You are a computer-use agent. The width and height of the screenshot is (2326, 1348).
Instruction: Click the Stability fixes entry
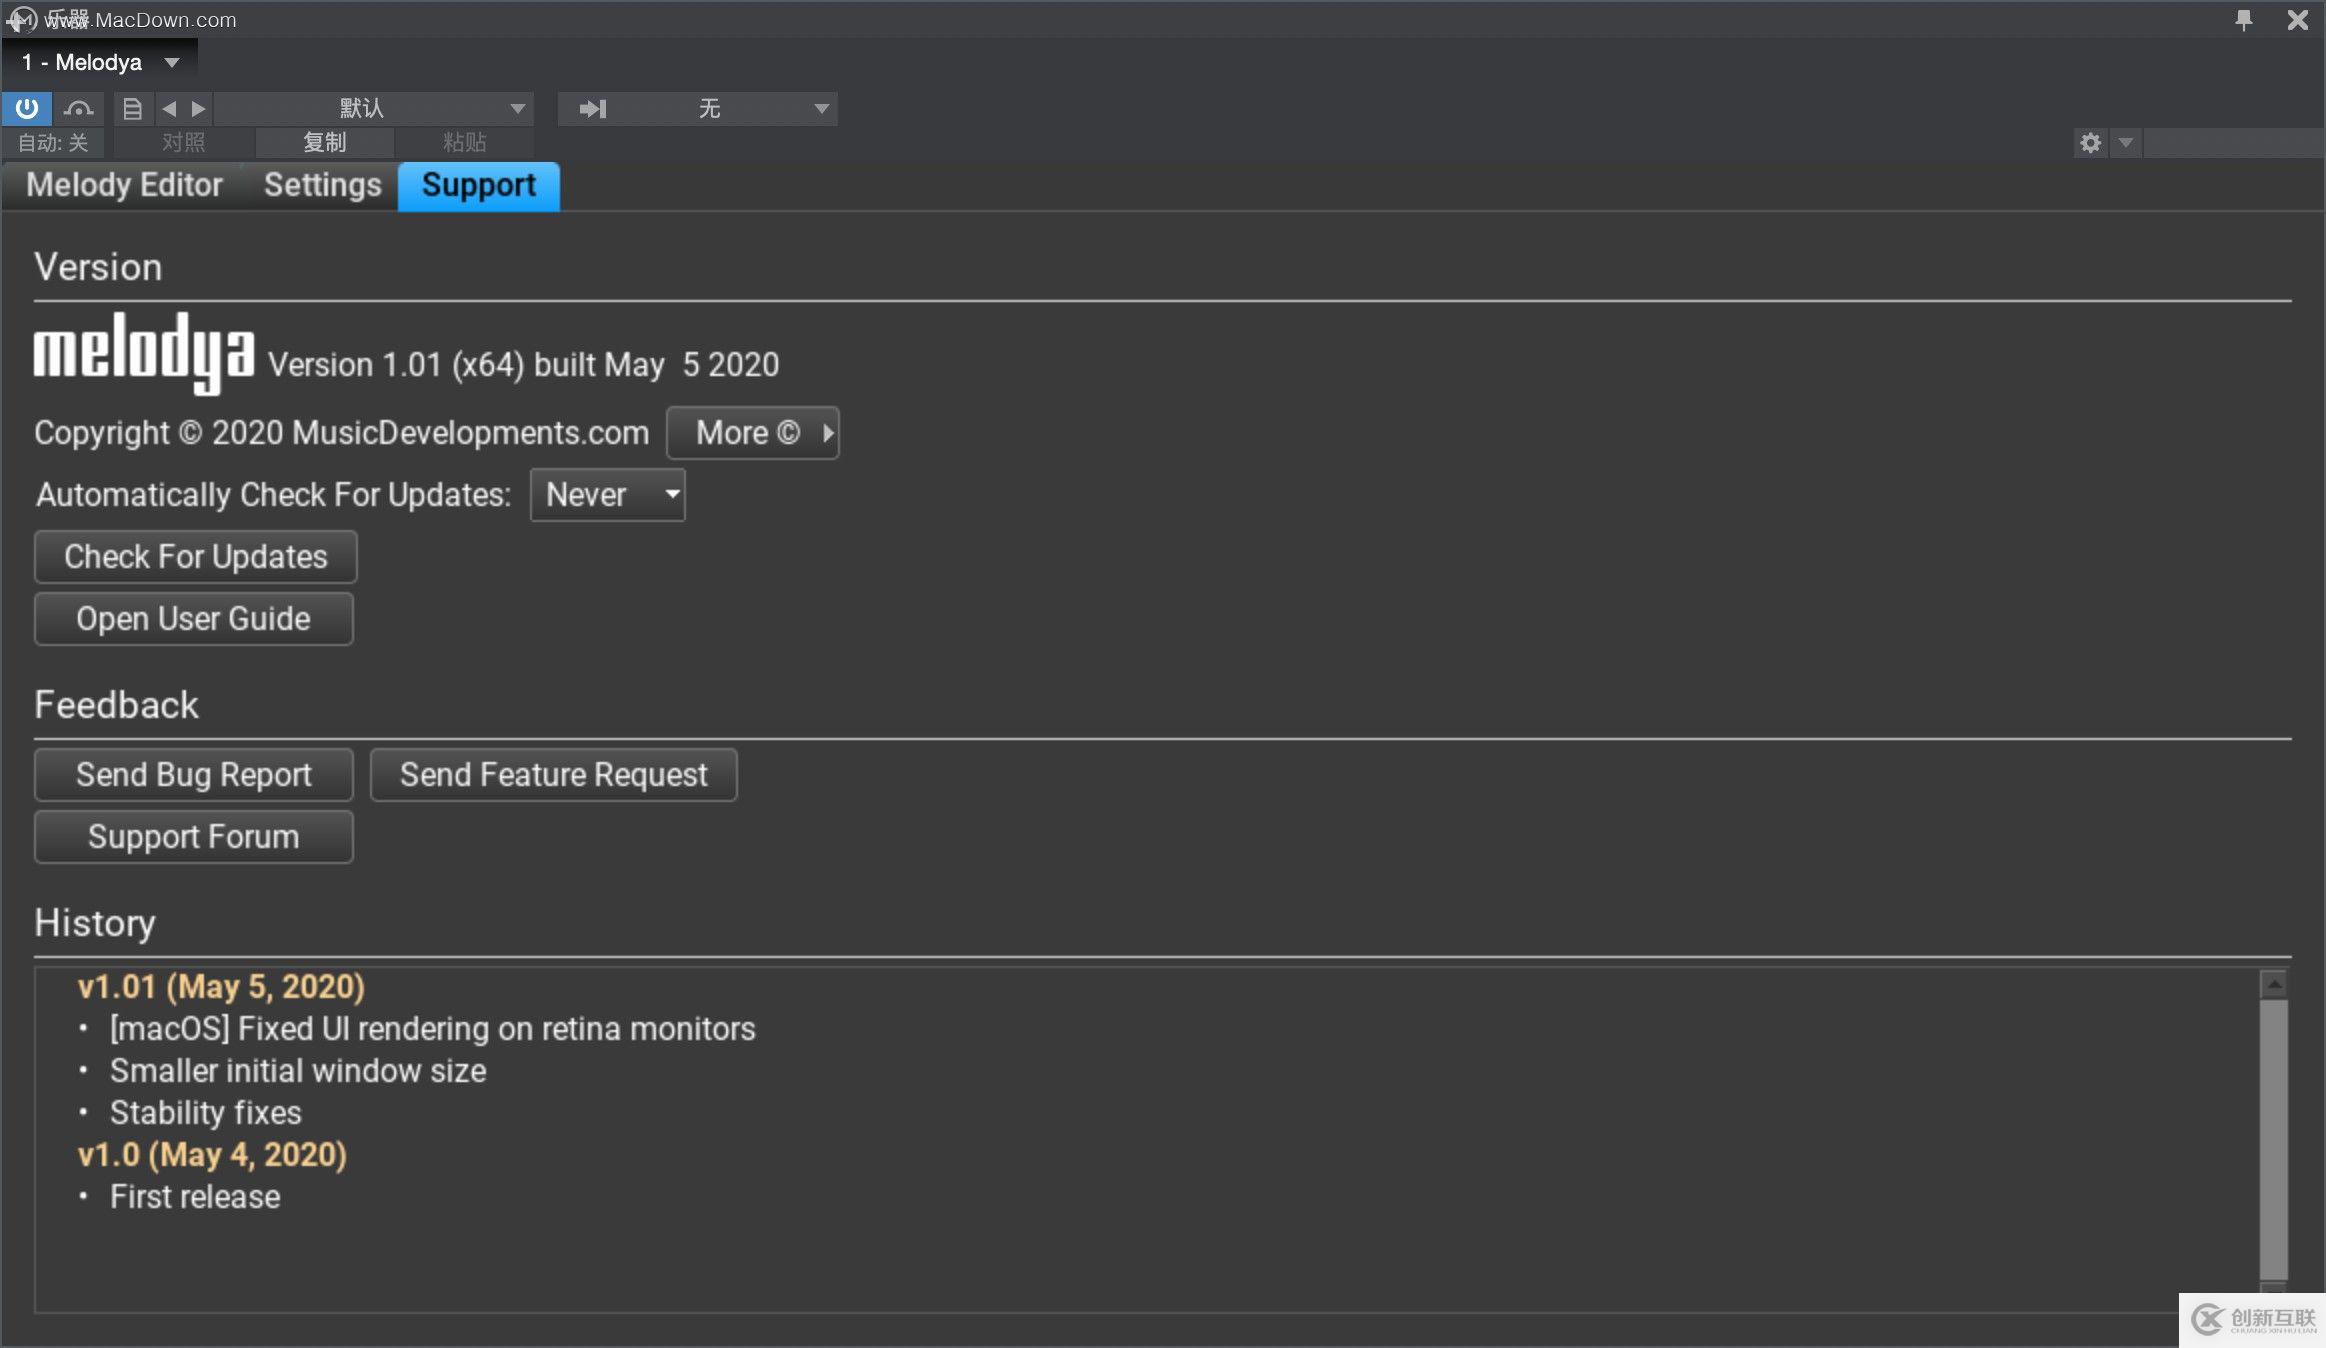206,1113
